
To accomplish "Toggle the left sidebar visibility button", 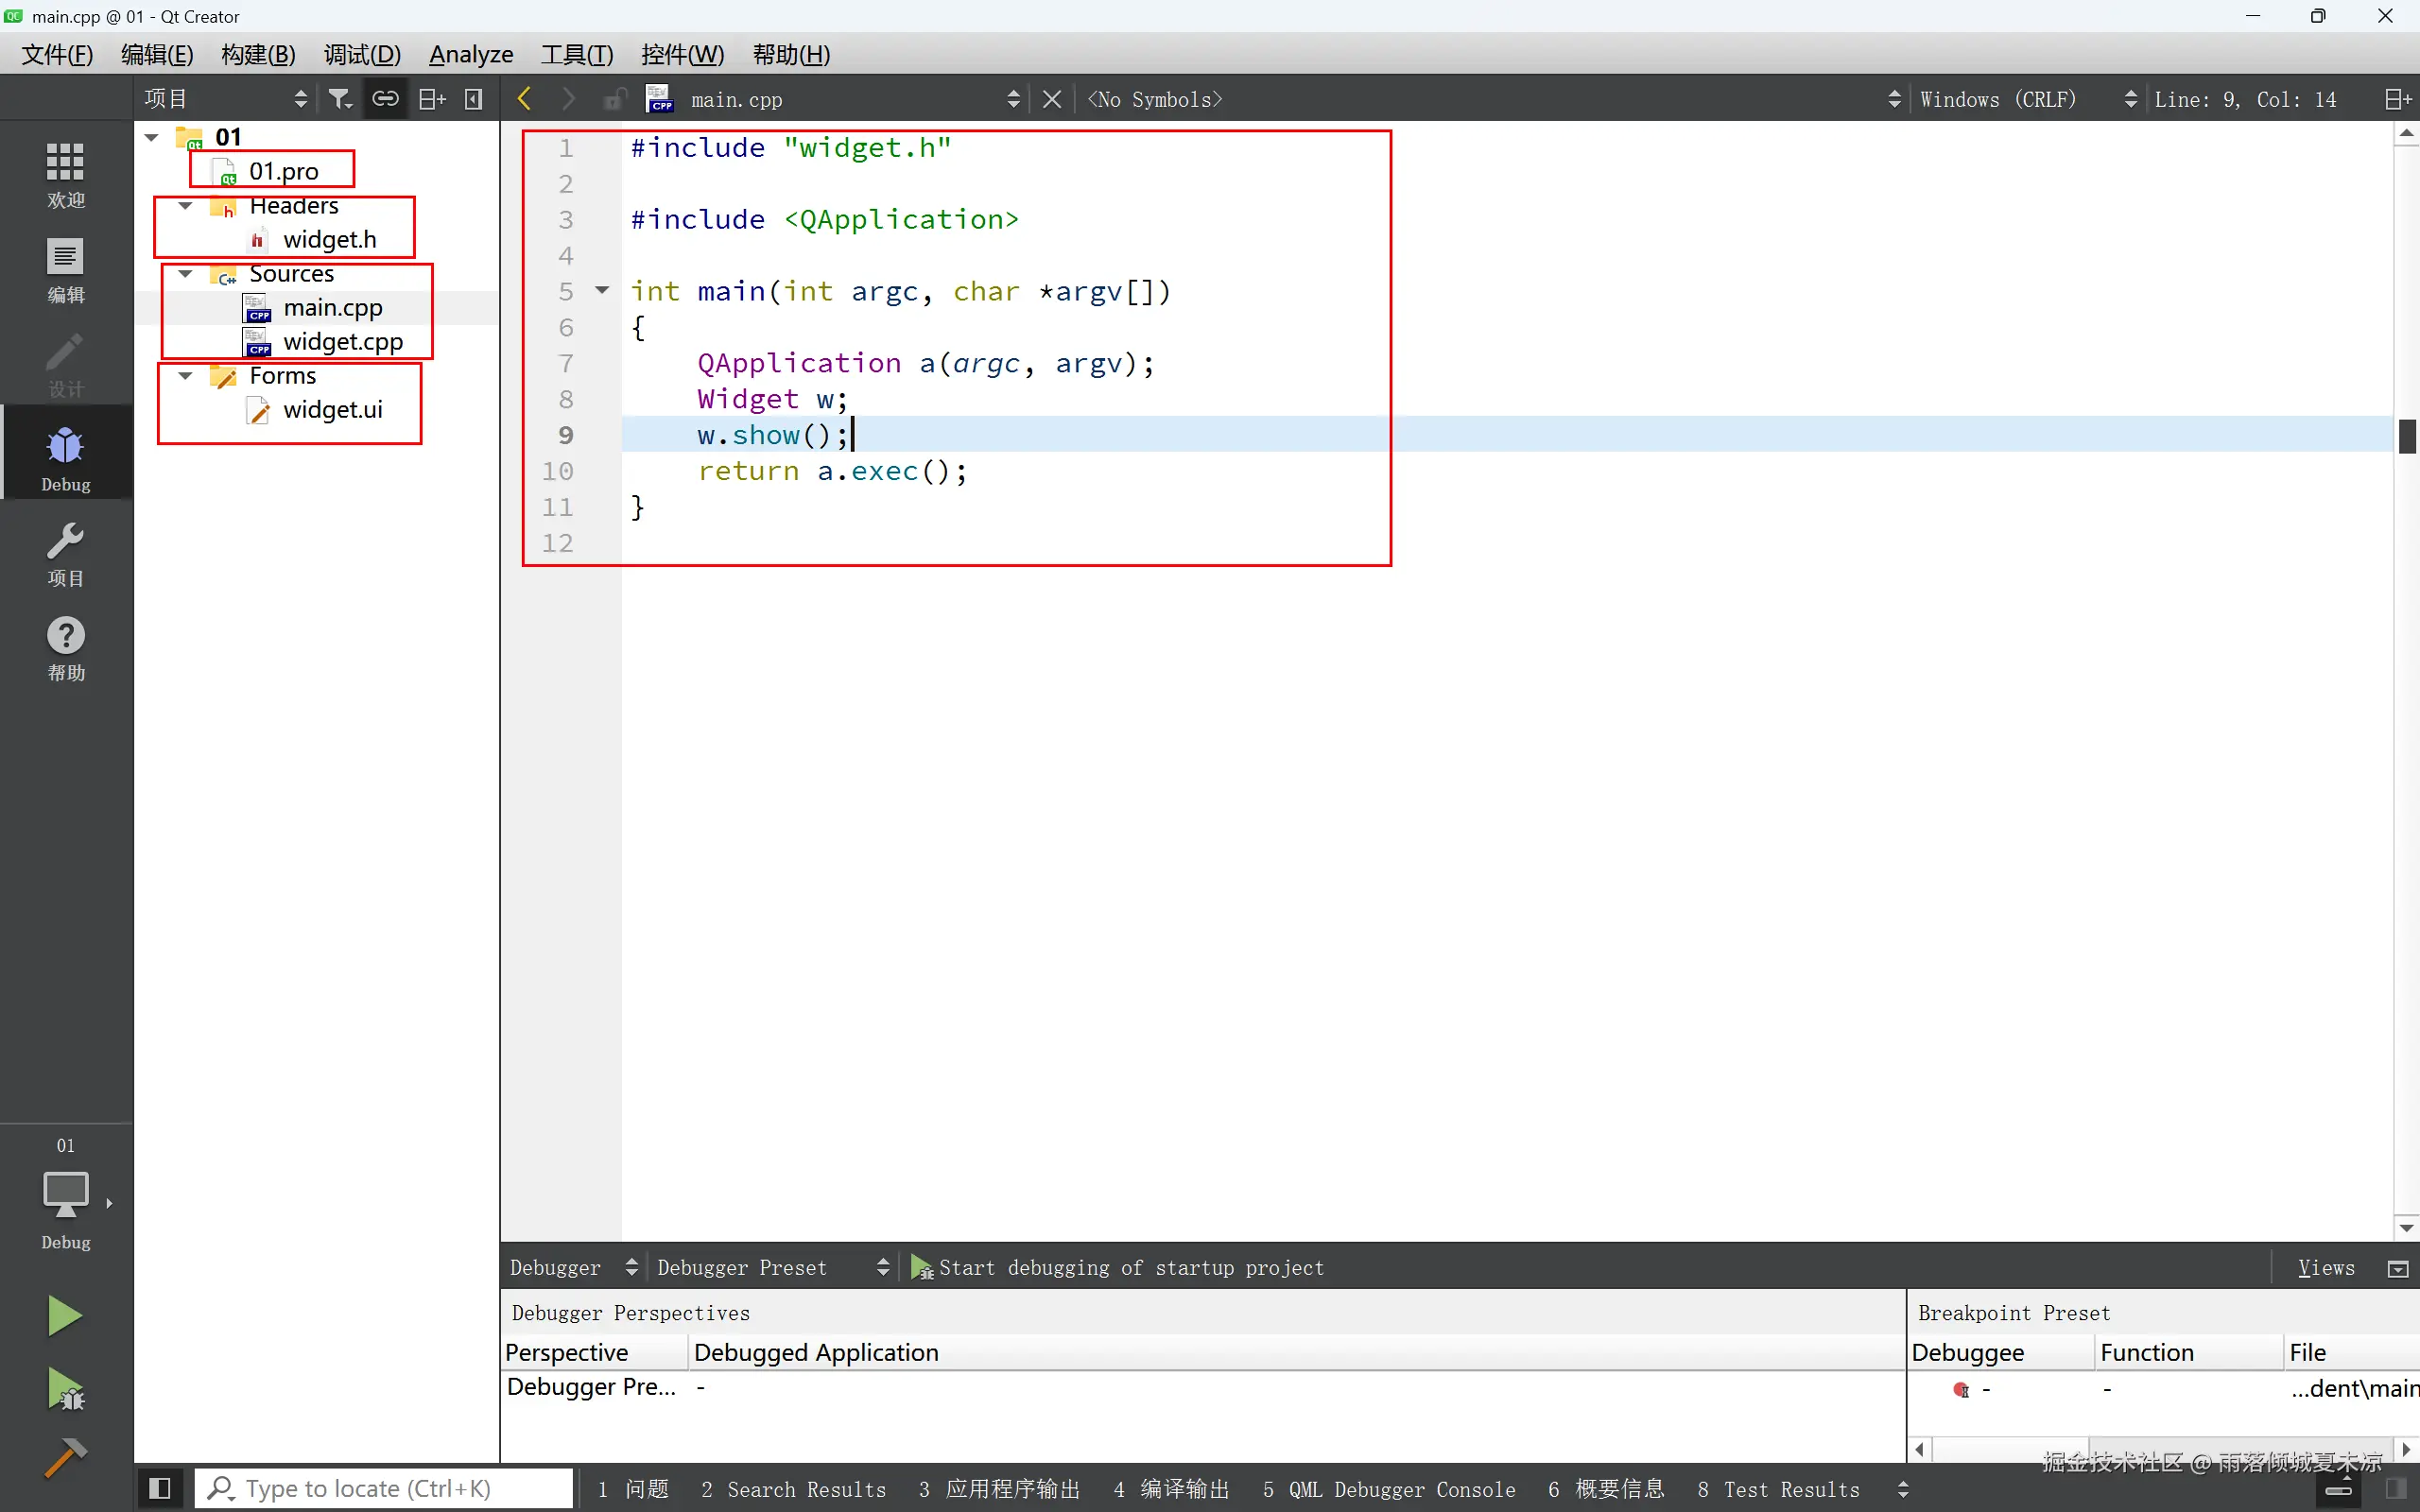I will pyautogui.click(x=159, y=1488).
